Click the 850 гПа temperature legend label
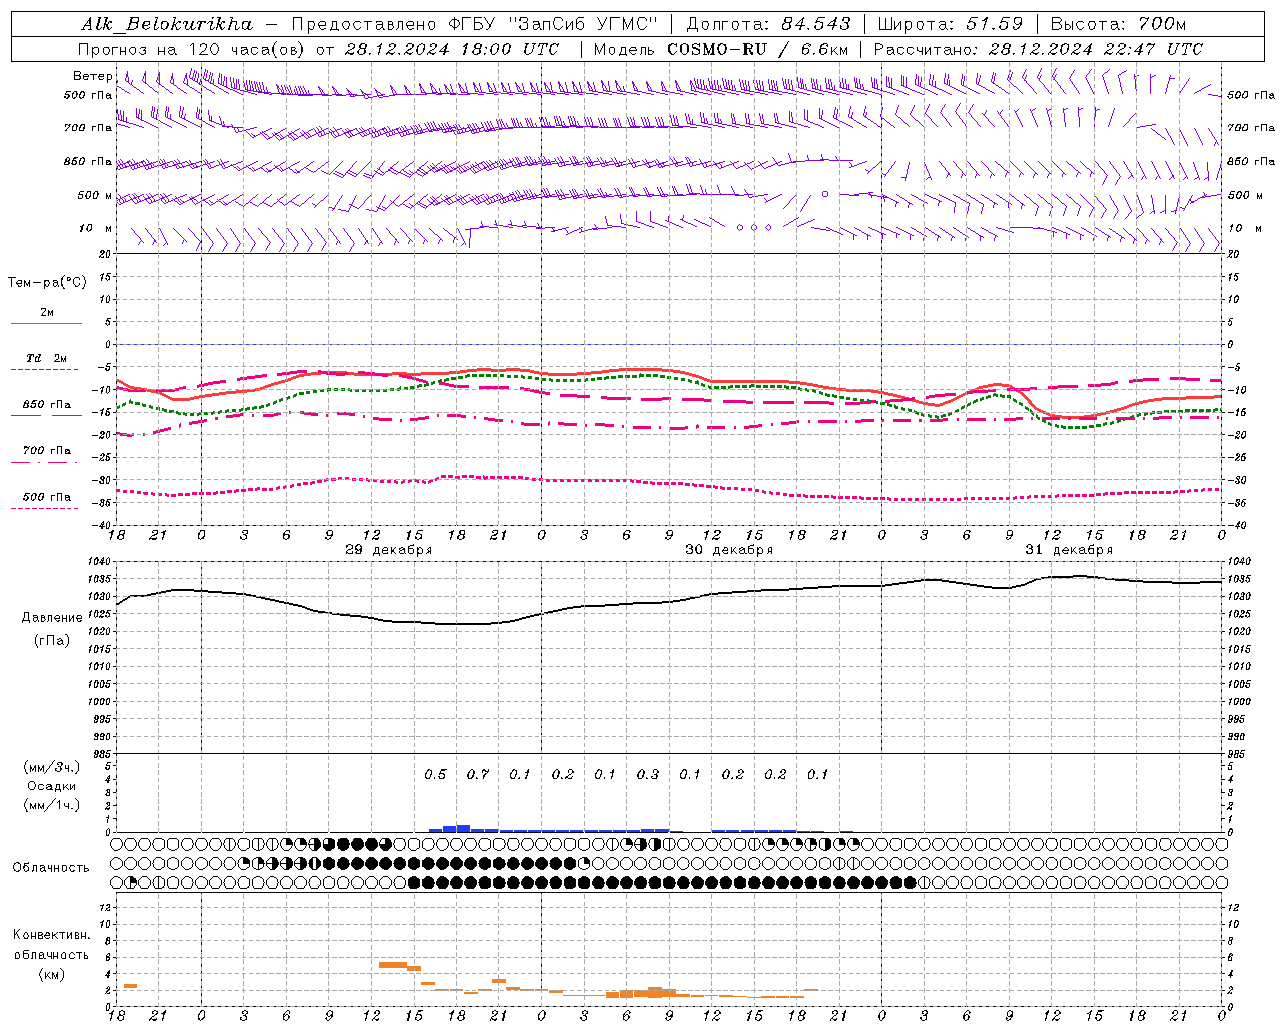The image size is (1280, 1024). coord(47,405)
